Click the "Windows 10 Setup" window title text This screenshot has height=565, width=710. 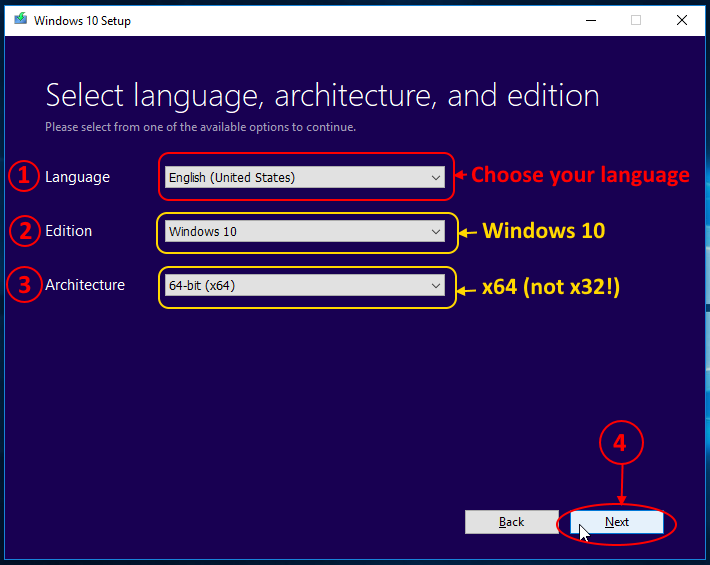click(x=82, y=21)
